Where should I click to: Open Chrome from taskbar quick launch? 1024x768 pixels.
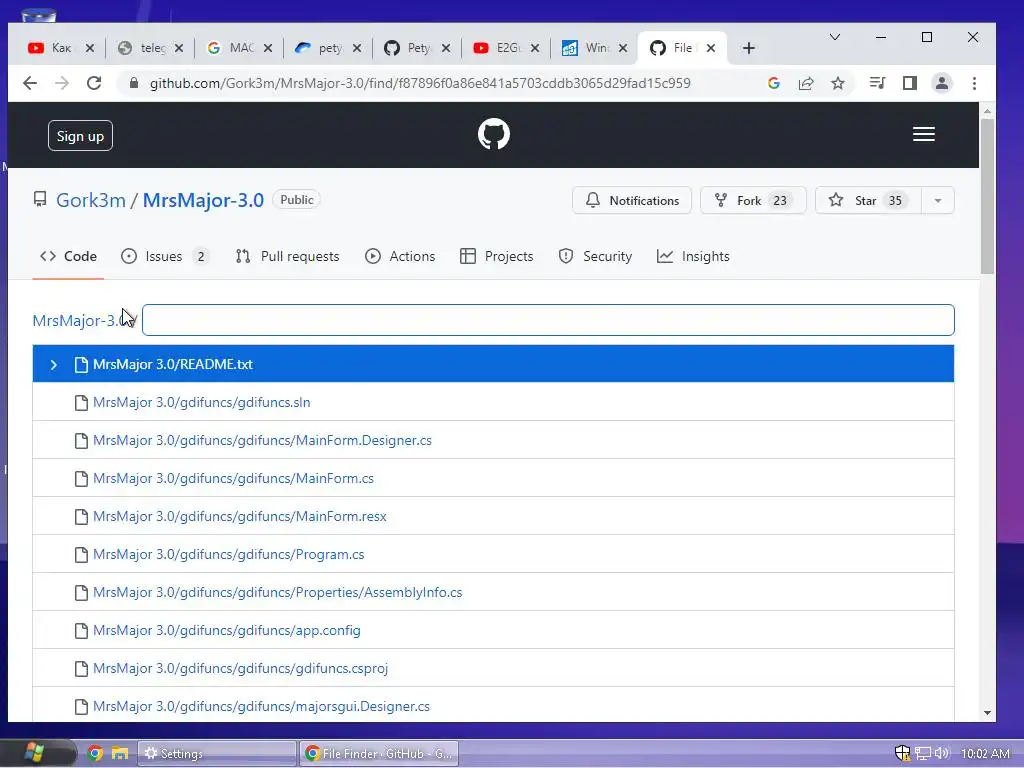pyautogui.click(x=95, y=754)
